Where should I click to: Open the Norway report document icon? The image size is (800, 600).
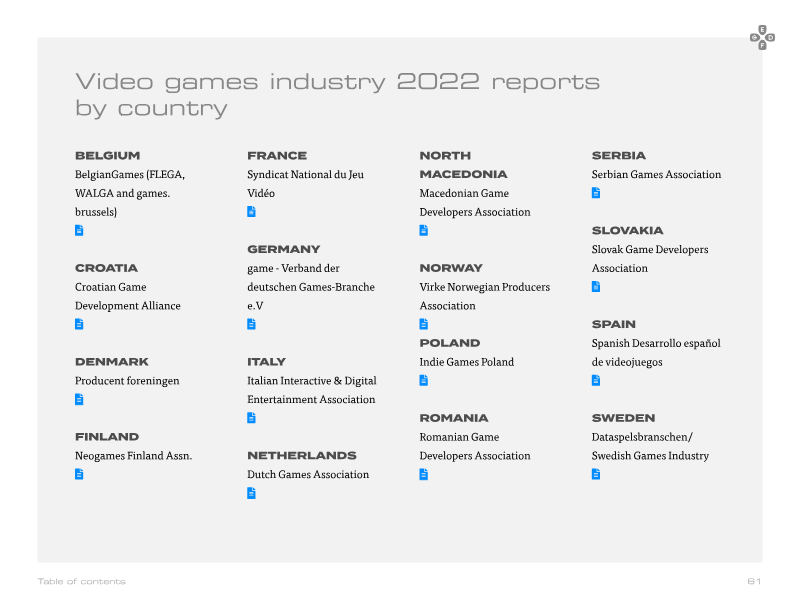(x=423, y=324)
